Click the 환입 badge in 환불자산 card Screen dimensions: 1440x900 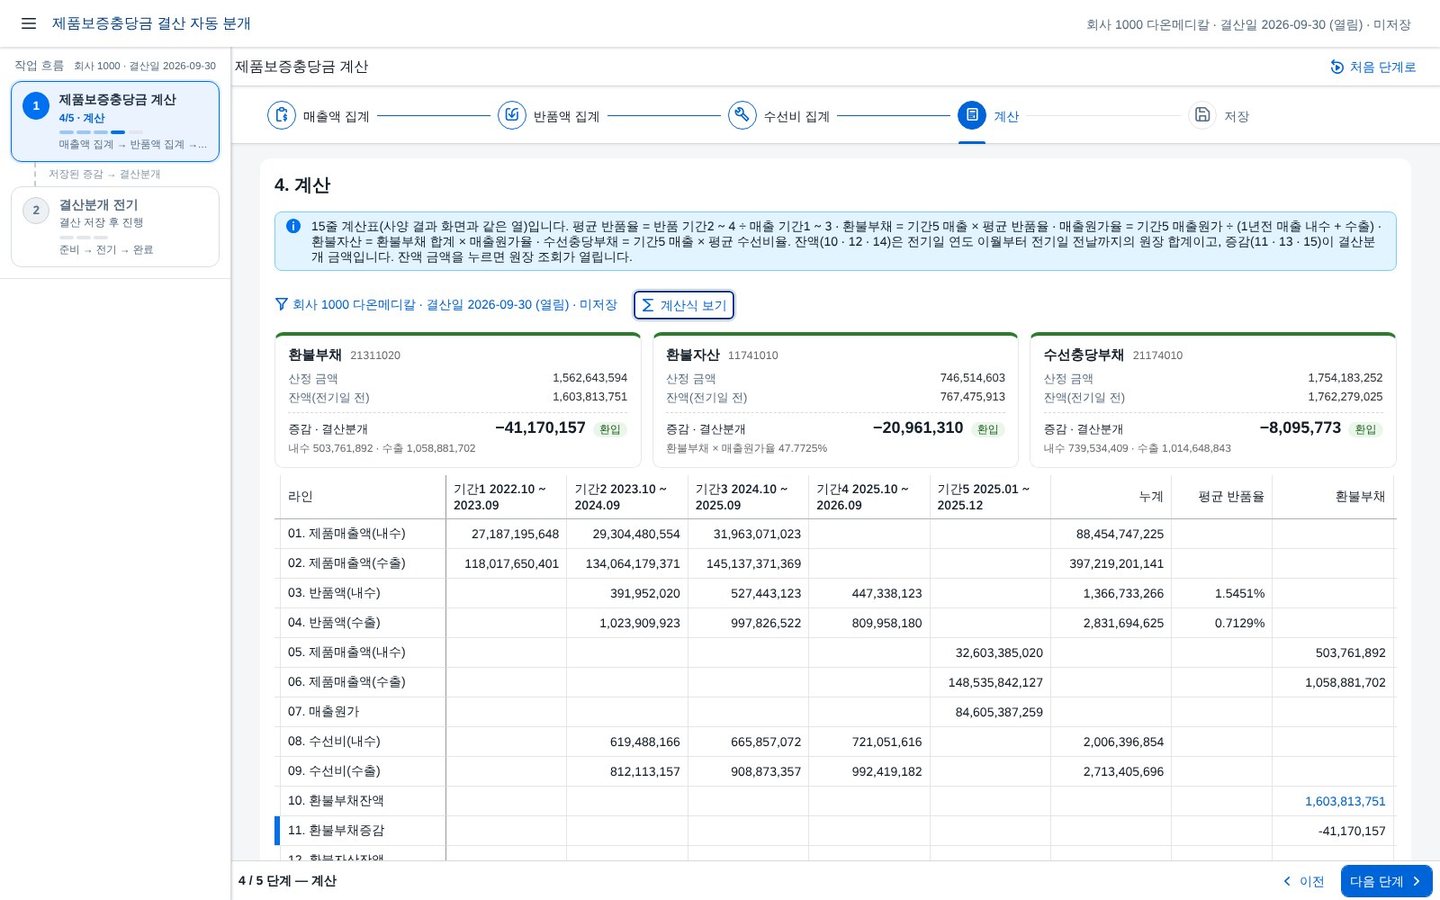(x=987, y=429)
